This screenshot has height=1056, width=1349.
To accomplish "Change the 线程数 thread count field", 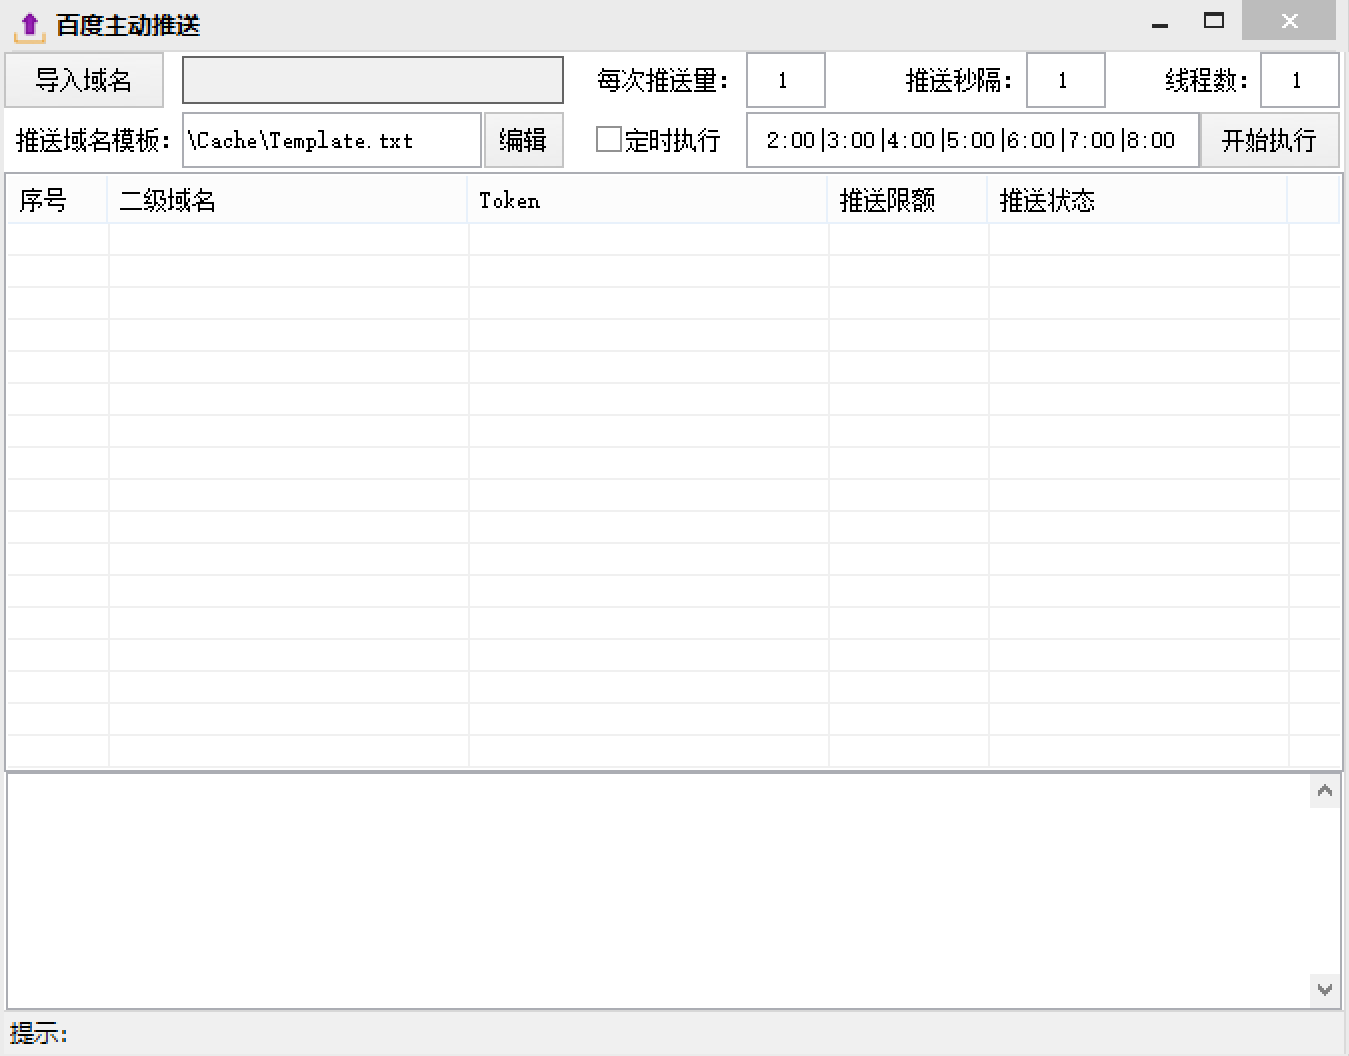I will click(1300, 80).
